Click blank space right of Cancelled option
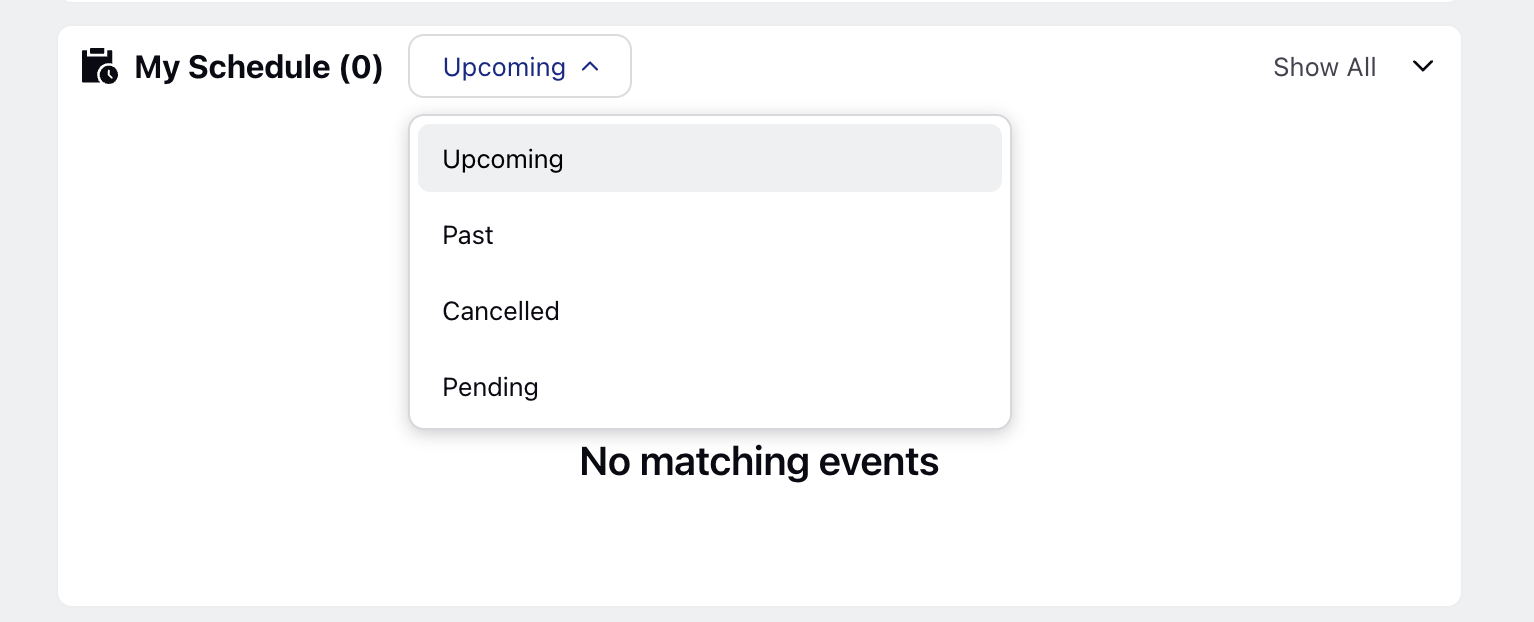The width and height of the screenshot is (1534, 622). [780, 311]
